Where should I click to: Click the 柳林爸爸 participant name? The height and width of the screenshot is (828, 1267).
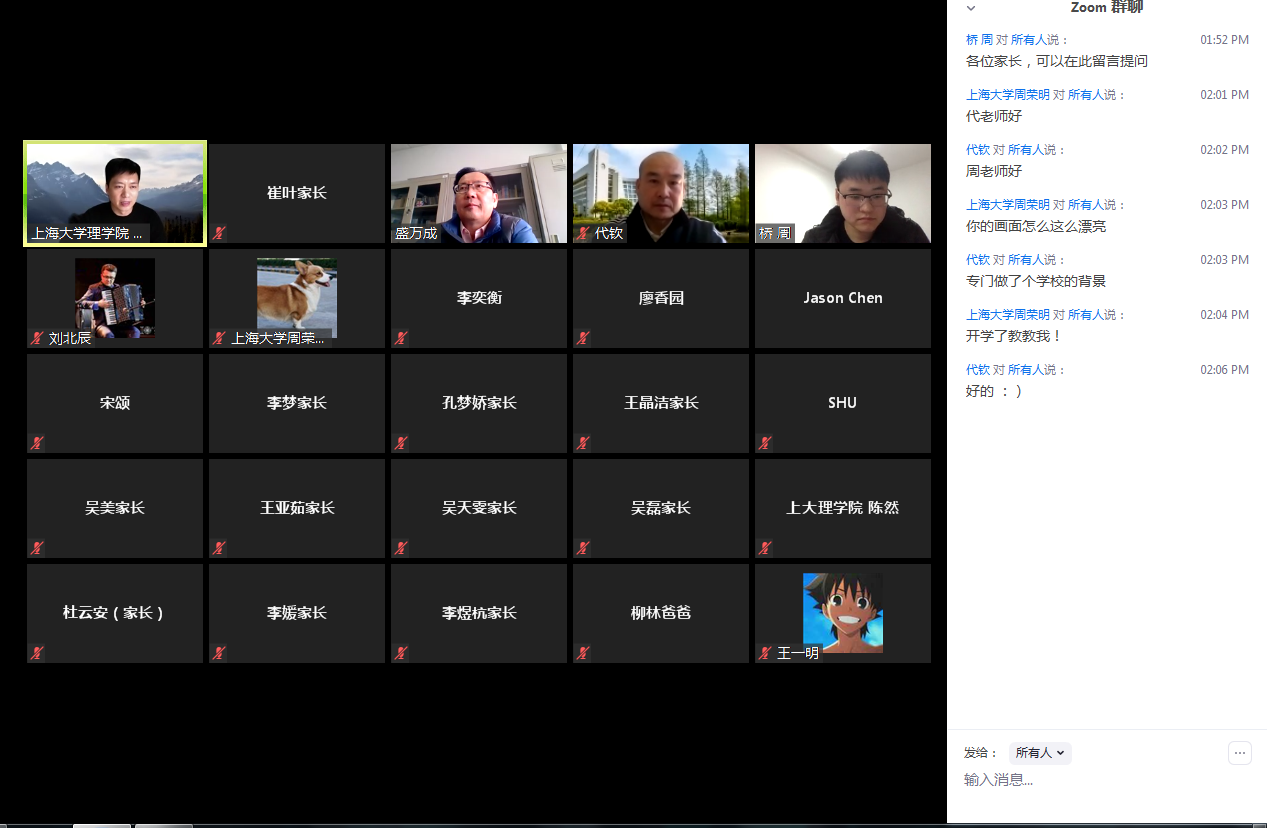tap(661, 613)
